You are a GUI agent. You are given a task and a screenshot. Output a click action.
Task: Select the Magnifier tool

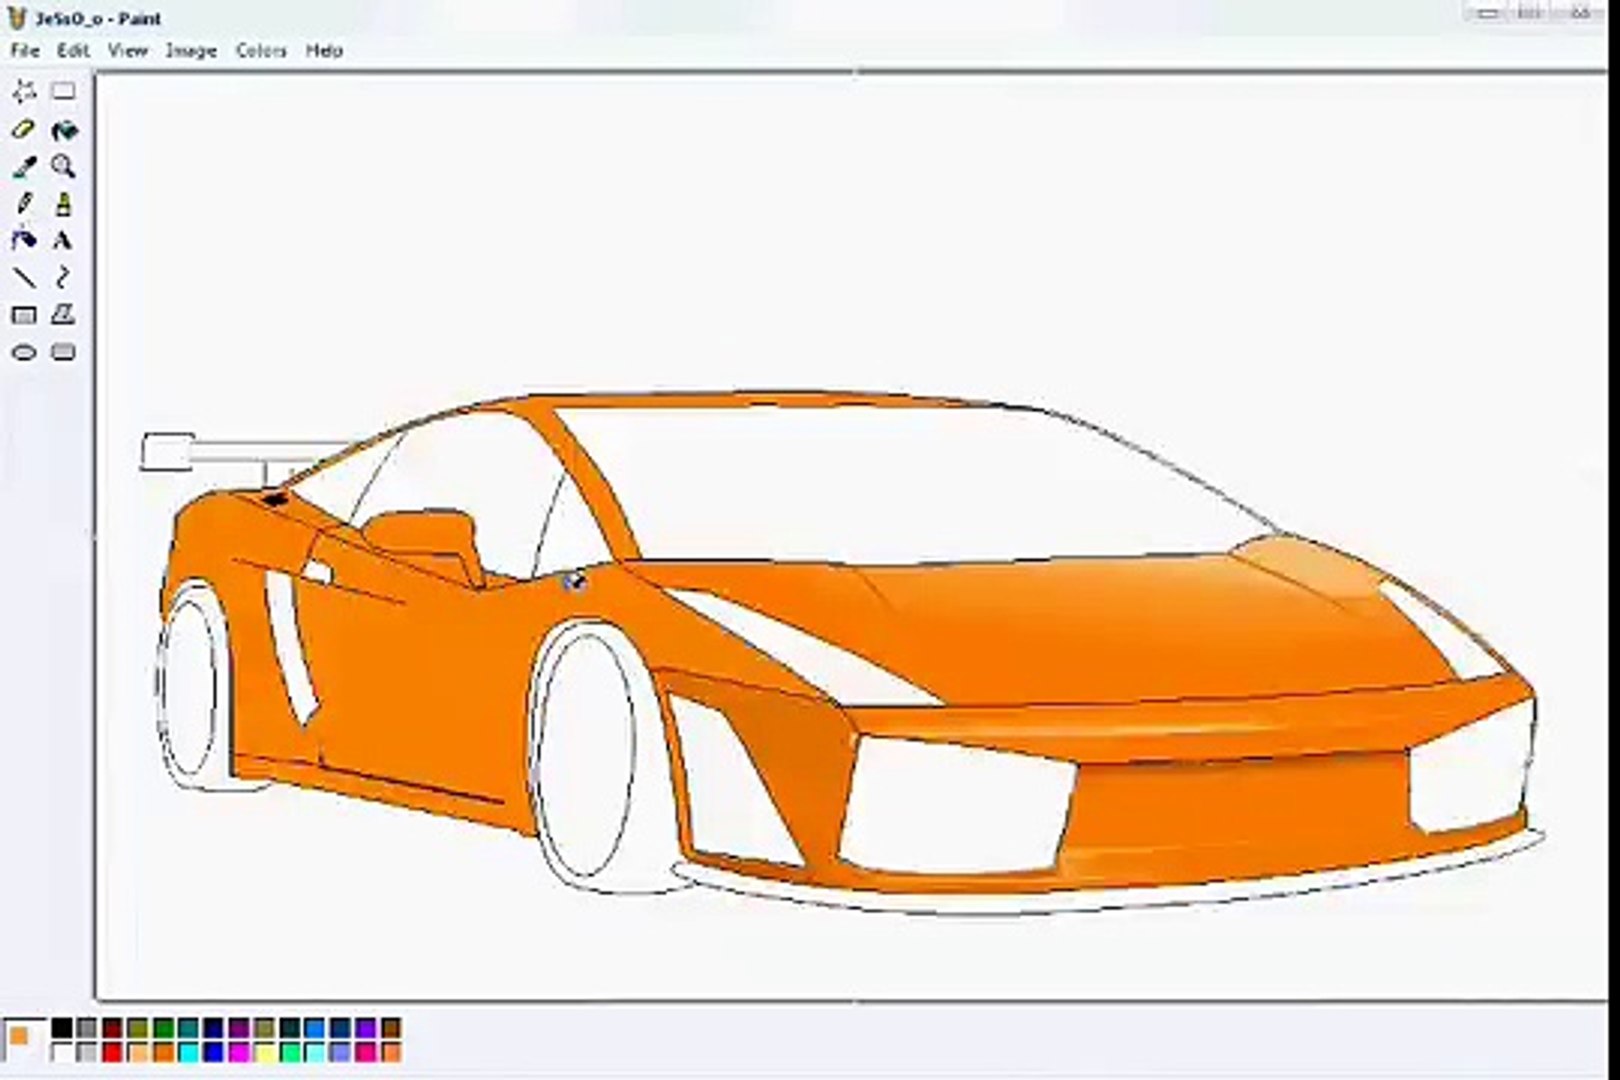63,165
